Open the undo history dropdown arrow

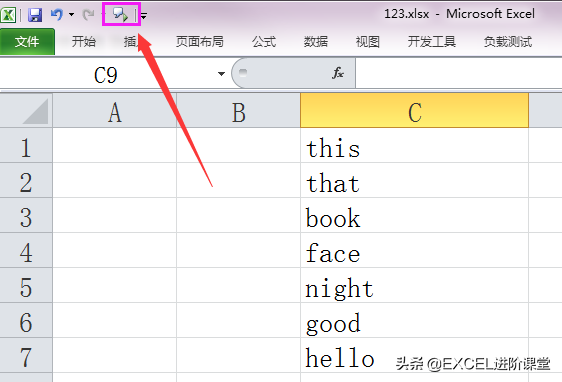71,15
